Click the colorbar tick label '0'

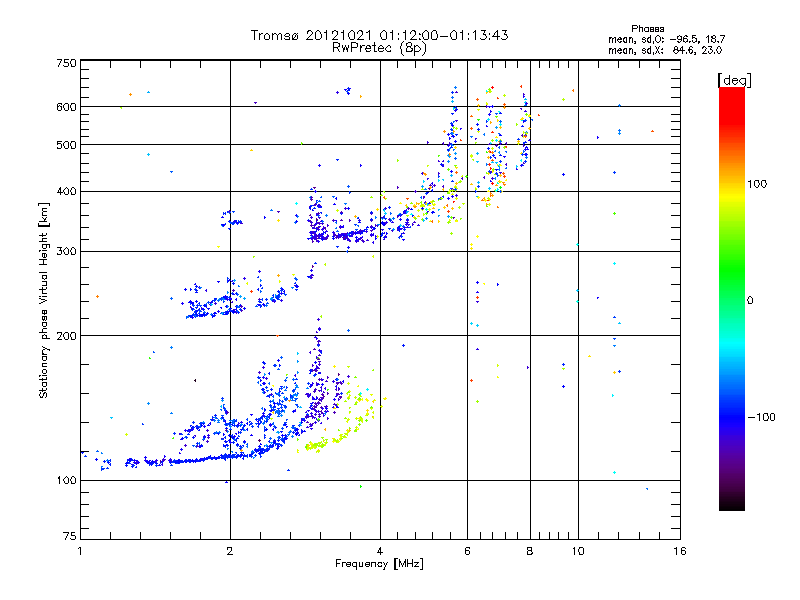click(x=750, y=301)
